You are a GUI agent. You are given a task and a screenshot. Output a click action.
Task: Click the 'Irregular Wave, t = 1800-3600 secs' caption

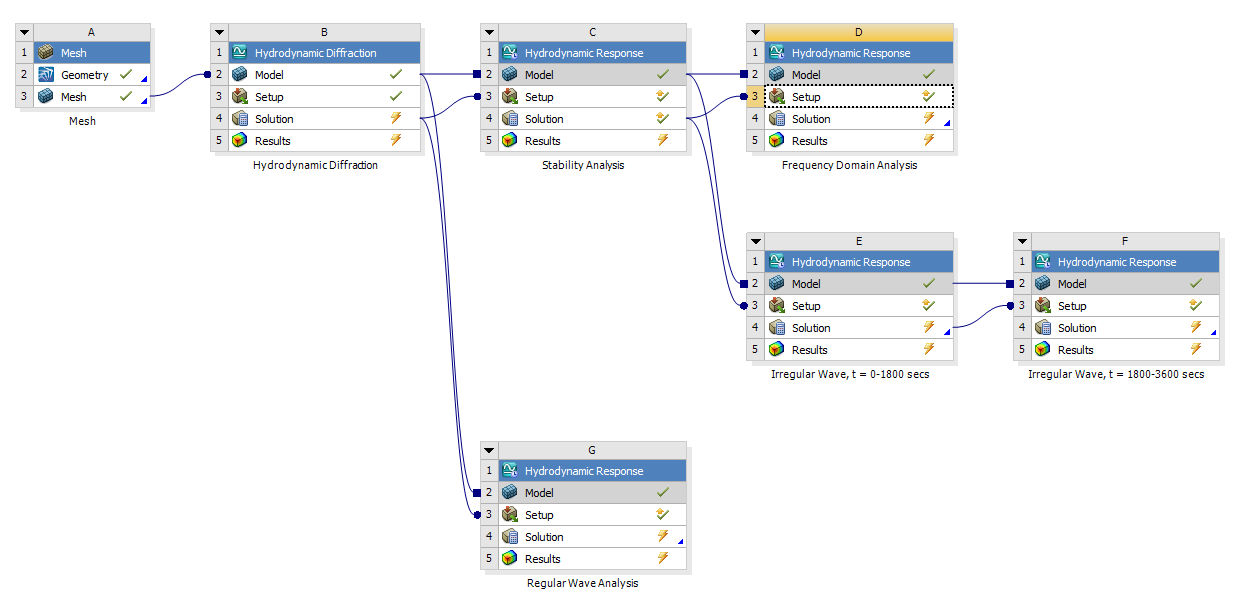pos(1116,374)
